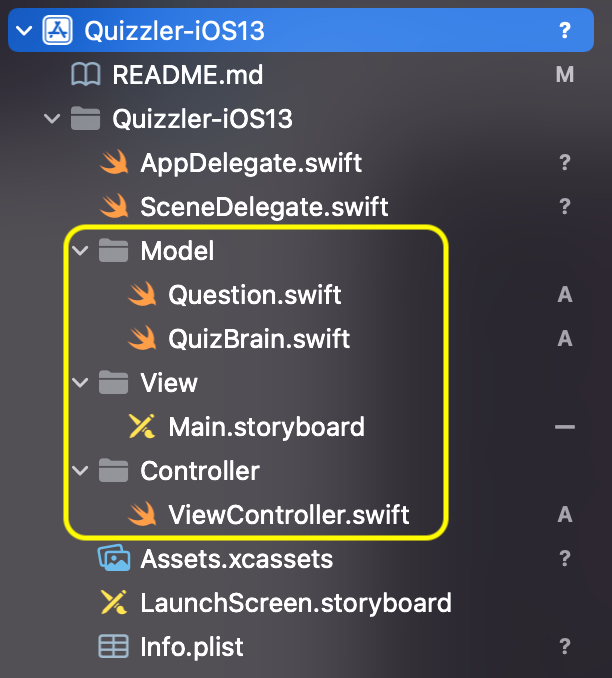Collapse the Controller folder

coord(80,471)
